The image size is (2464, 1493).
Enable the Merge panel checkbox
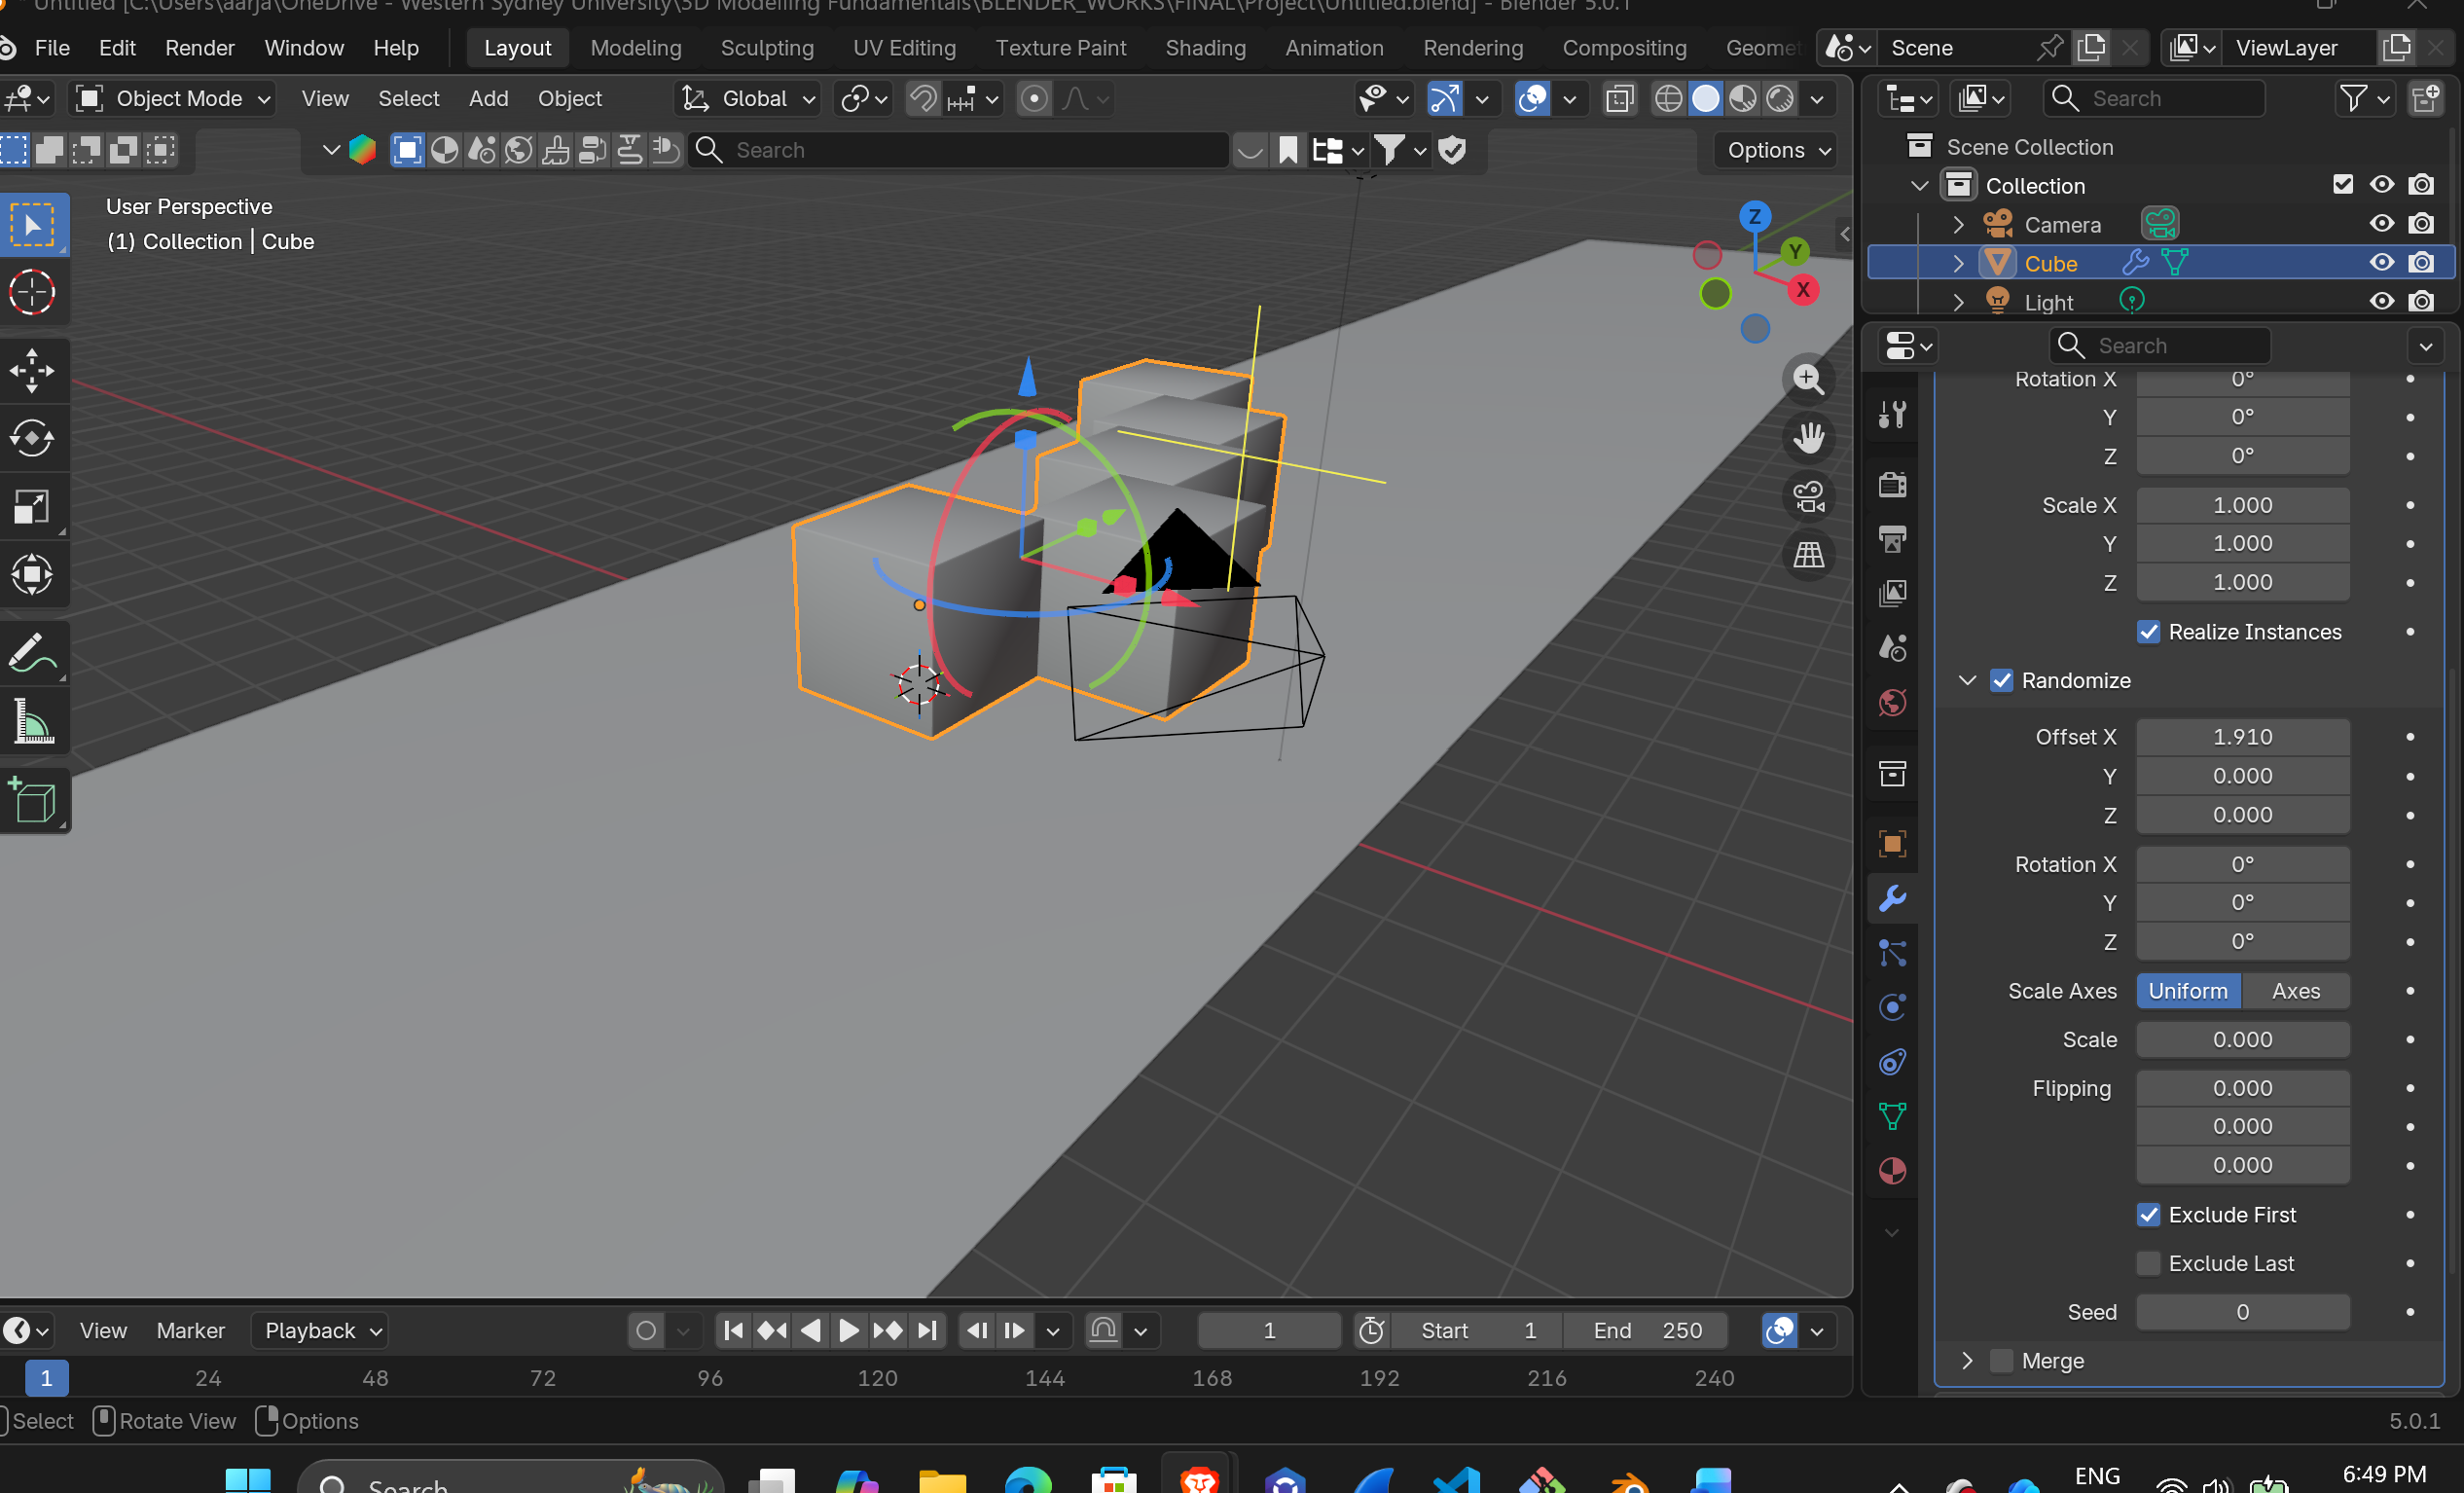tap(2001, 1360)
